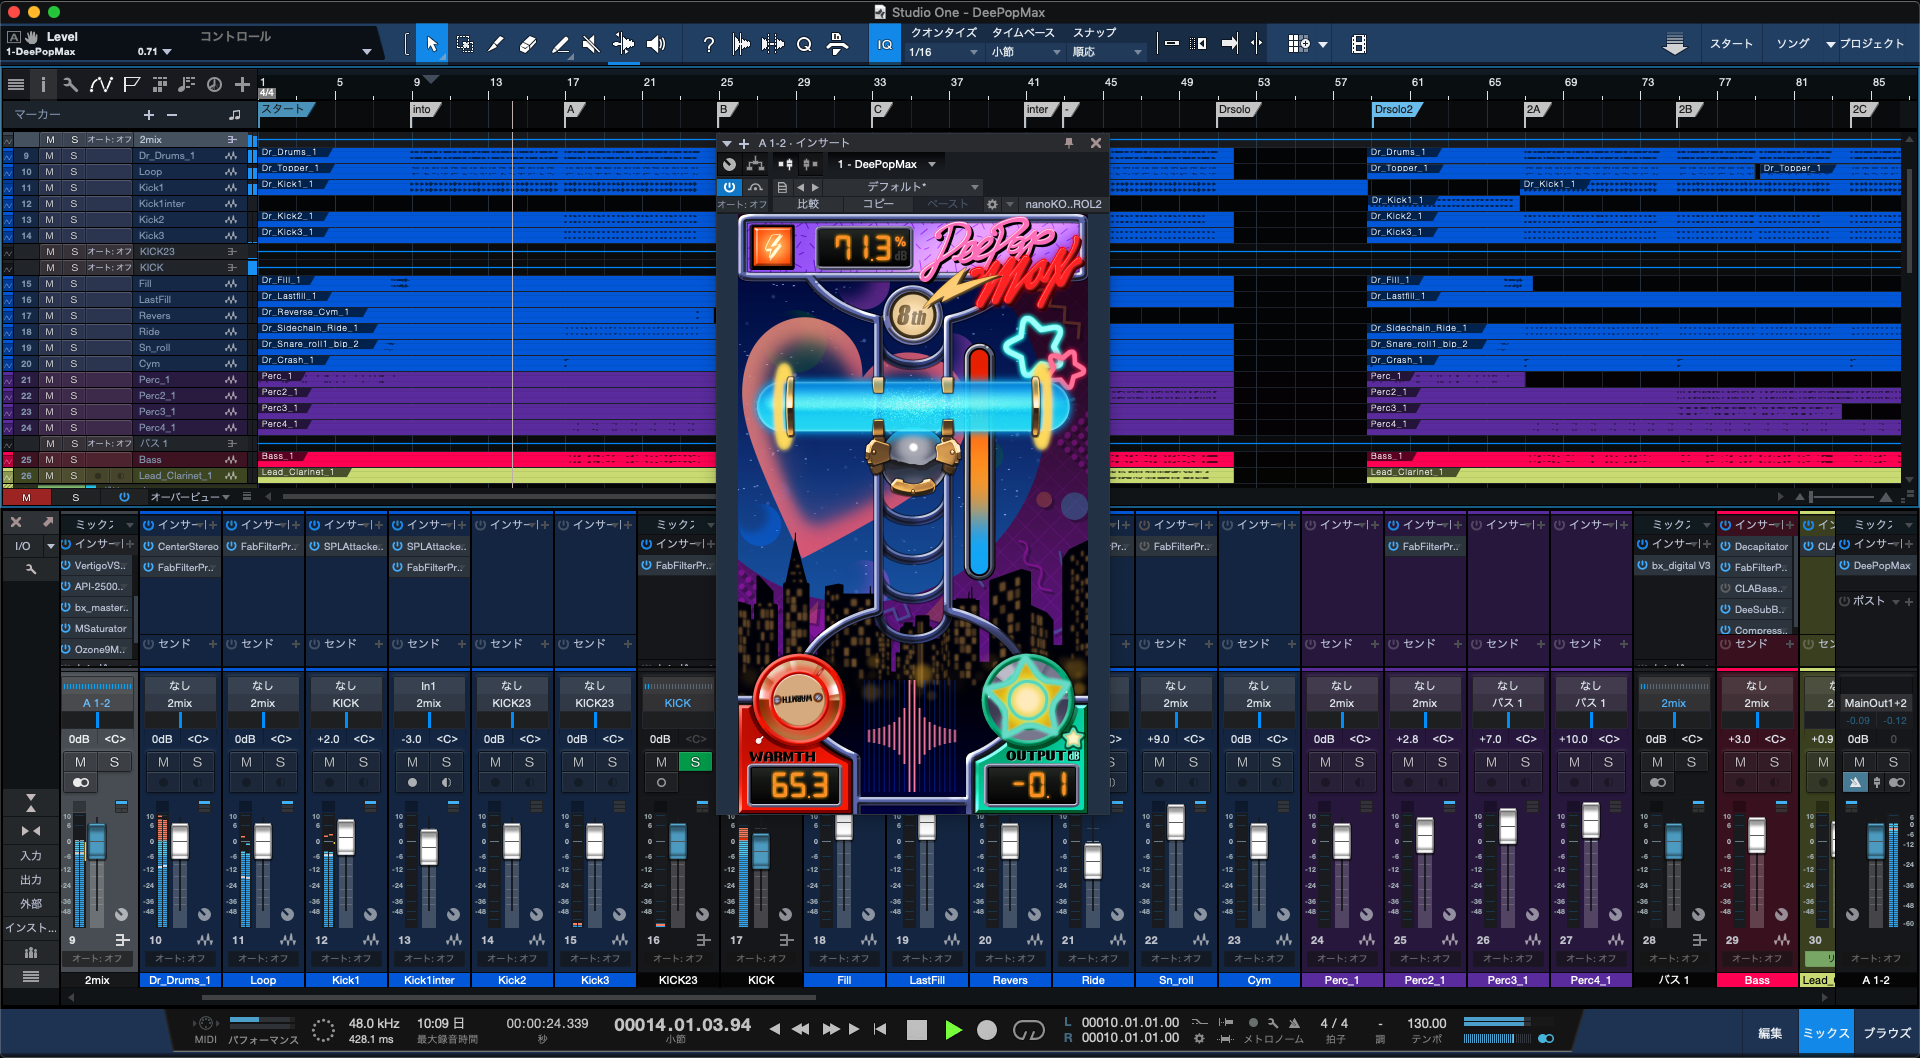The image size is (1920, 1058).
Task: Open 外部 panel in mixer
Action: click(31, 904)
